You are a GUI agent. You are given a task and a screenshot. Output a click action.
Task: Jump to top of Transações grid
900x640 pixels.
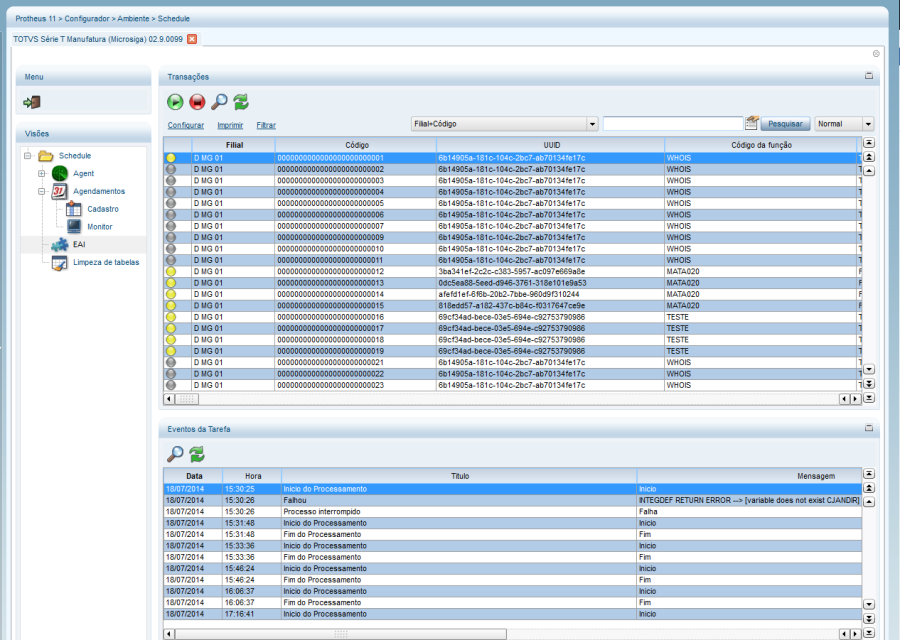pos(869,143)
